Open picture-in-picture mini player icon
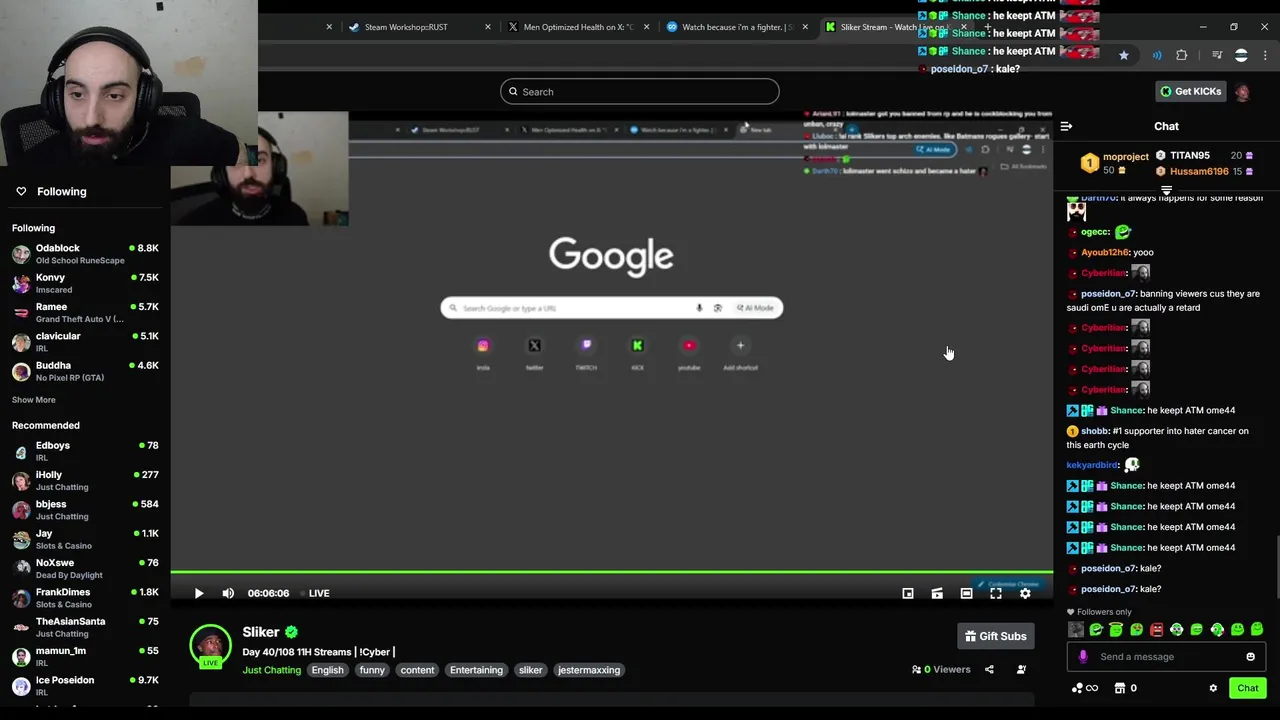This screenshot has width=1280, height=720. [x=908, y=593]
